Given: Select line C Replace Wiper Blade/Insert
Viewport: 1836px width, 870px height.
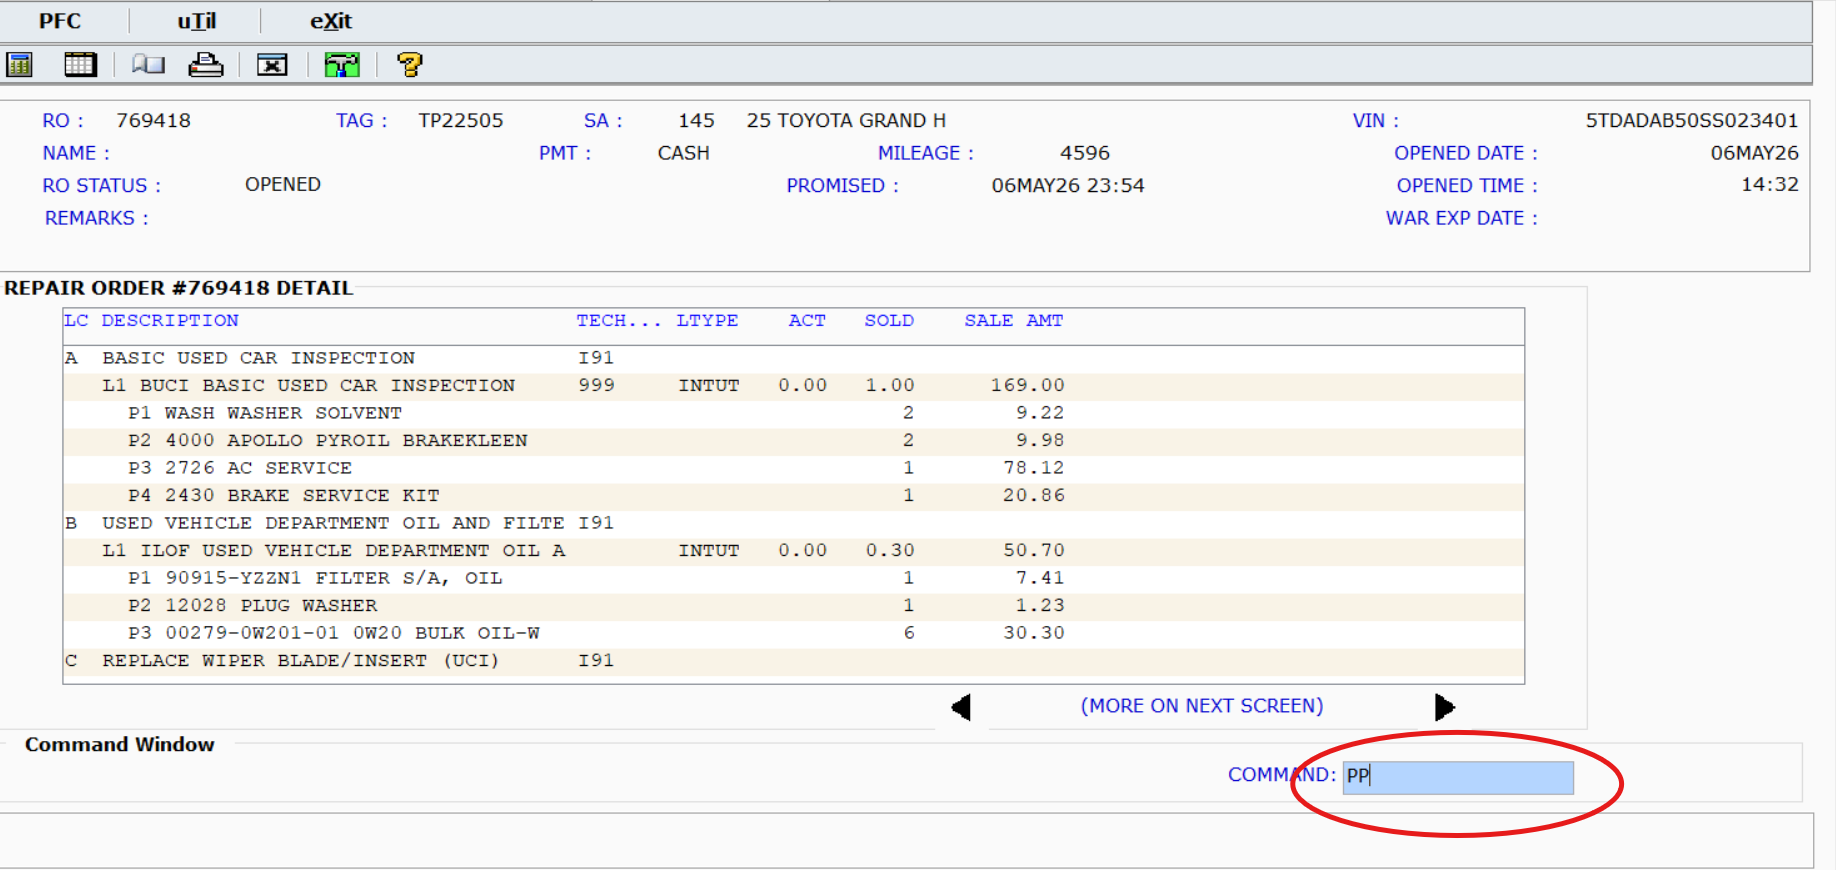Looking at the screenshot, I should point(793,661).
